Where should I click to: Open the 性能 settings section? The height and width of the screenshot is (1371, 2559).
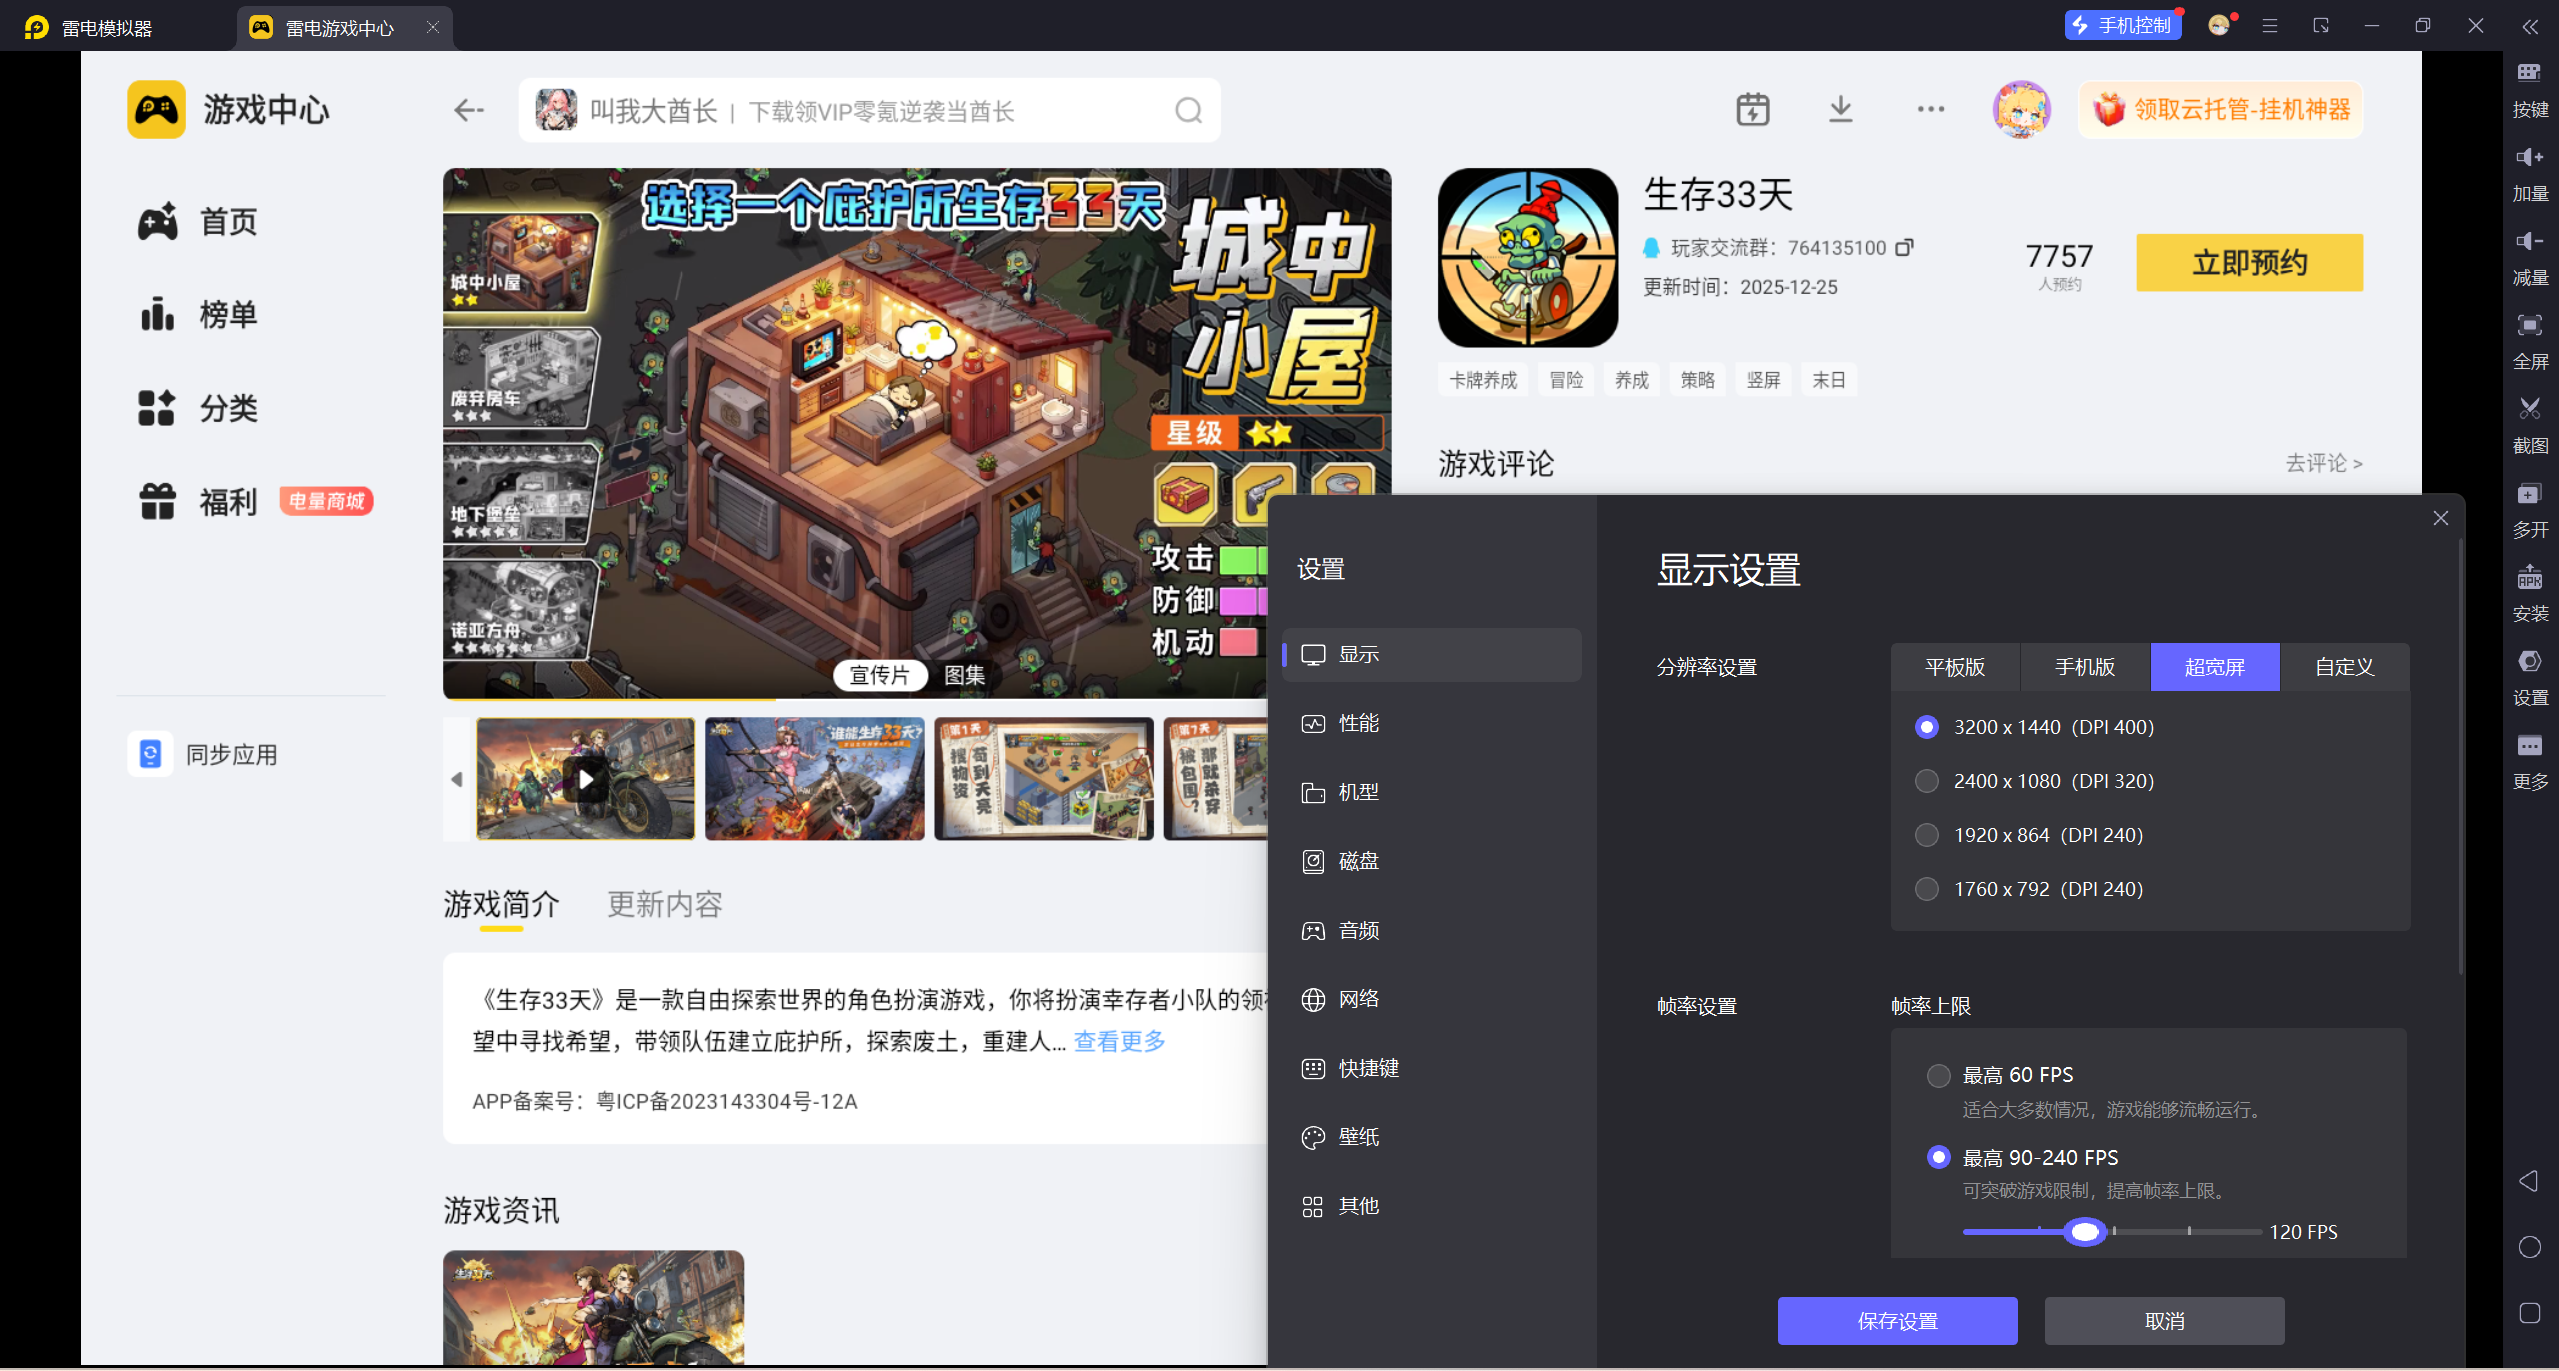(1358, 723)
